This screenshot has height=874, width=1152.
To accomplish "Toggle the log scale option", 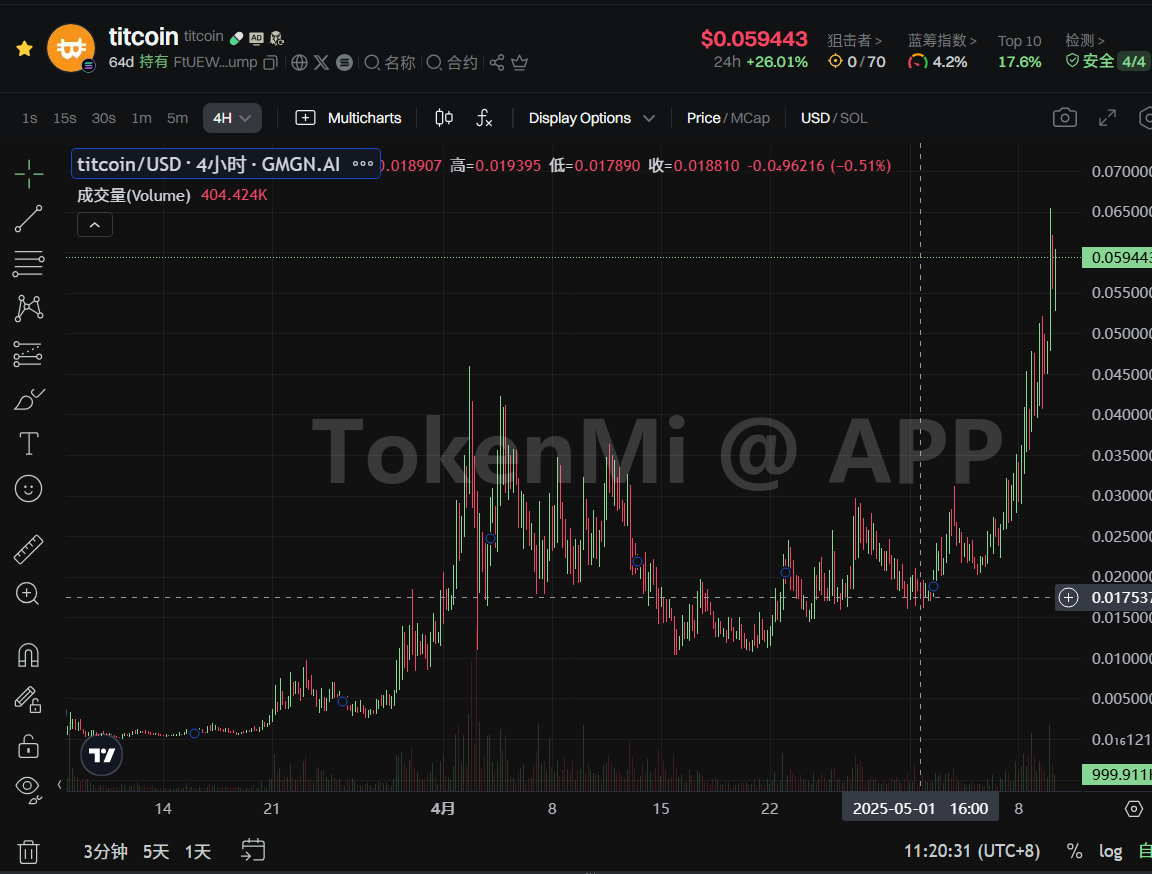I will pyautogui.click(x=1110, y=851).
